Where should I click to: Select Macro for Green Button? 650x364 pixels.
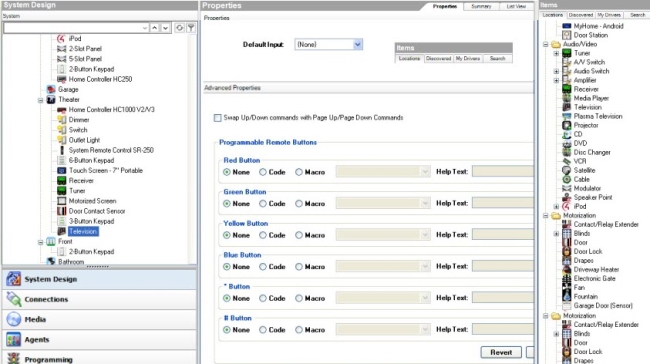point(299,204)
